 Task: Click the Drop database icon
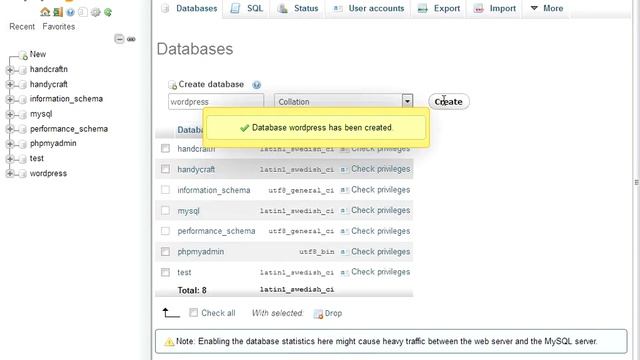click(318, 313)
